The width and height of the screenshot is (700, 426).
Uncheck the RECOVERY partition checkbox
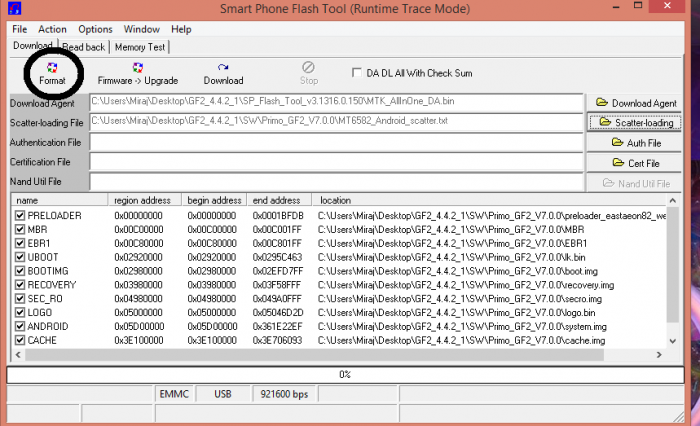[x=20, y=285]
